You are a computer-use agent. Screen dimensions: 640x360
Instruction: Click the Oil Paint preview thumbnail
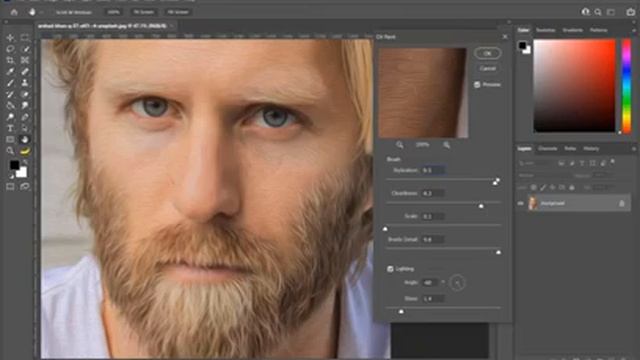pos(423,93)
